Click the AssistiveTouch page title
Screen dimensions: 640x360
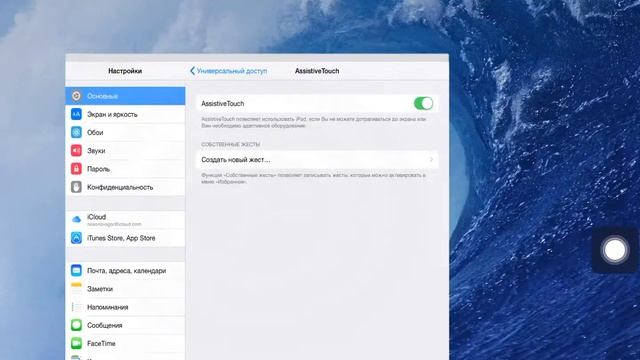coord(317,71)
